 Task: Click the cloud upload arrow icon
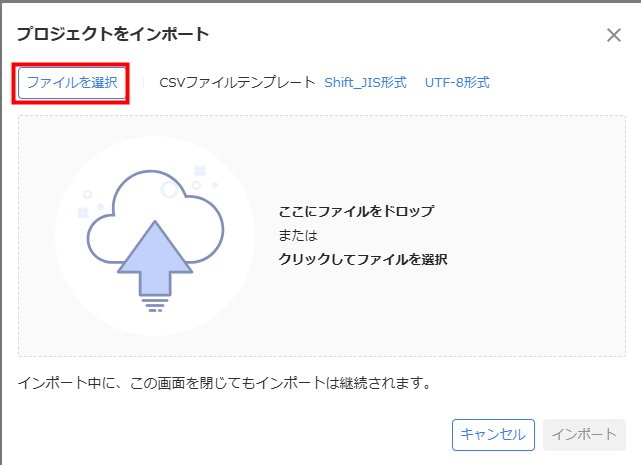(x=155, y=241)
